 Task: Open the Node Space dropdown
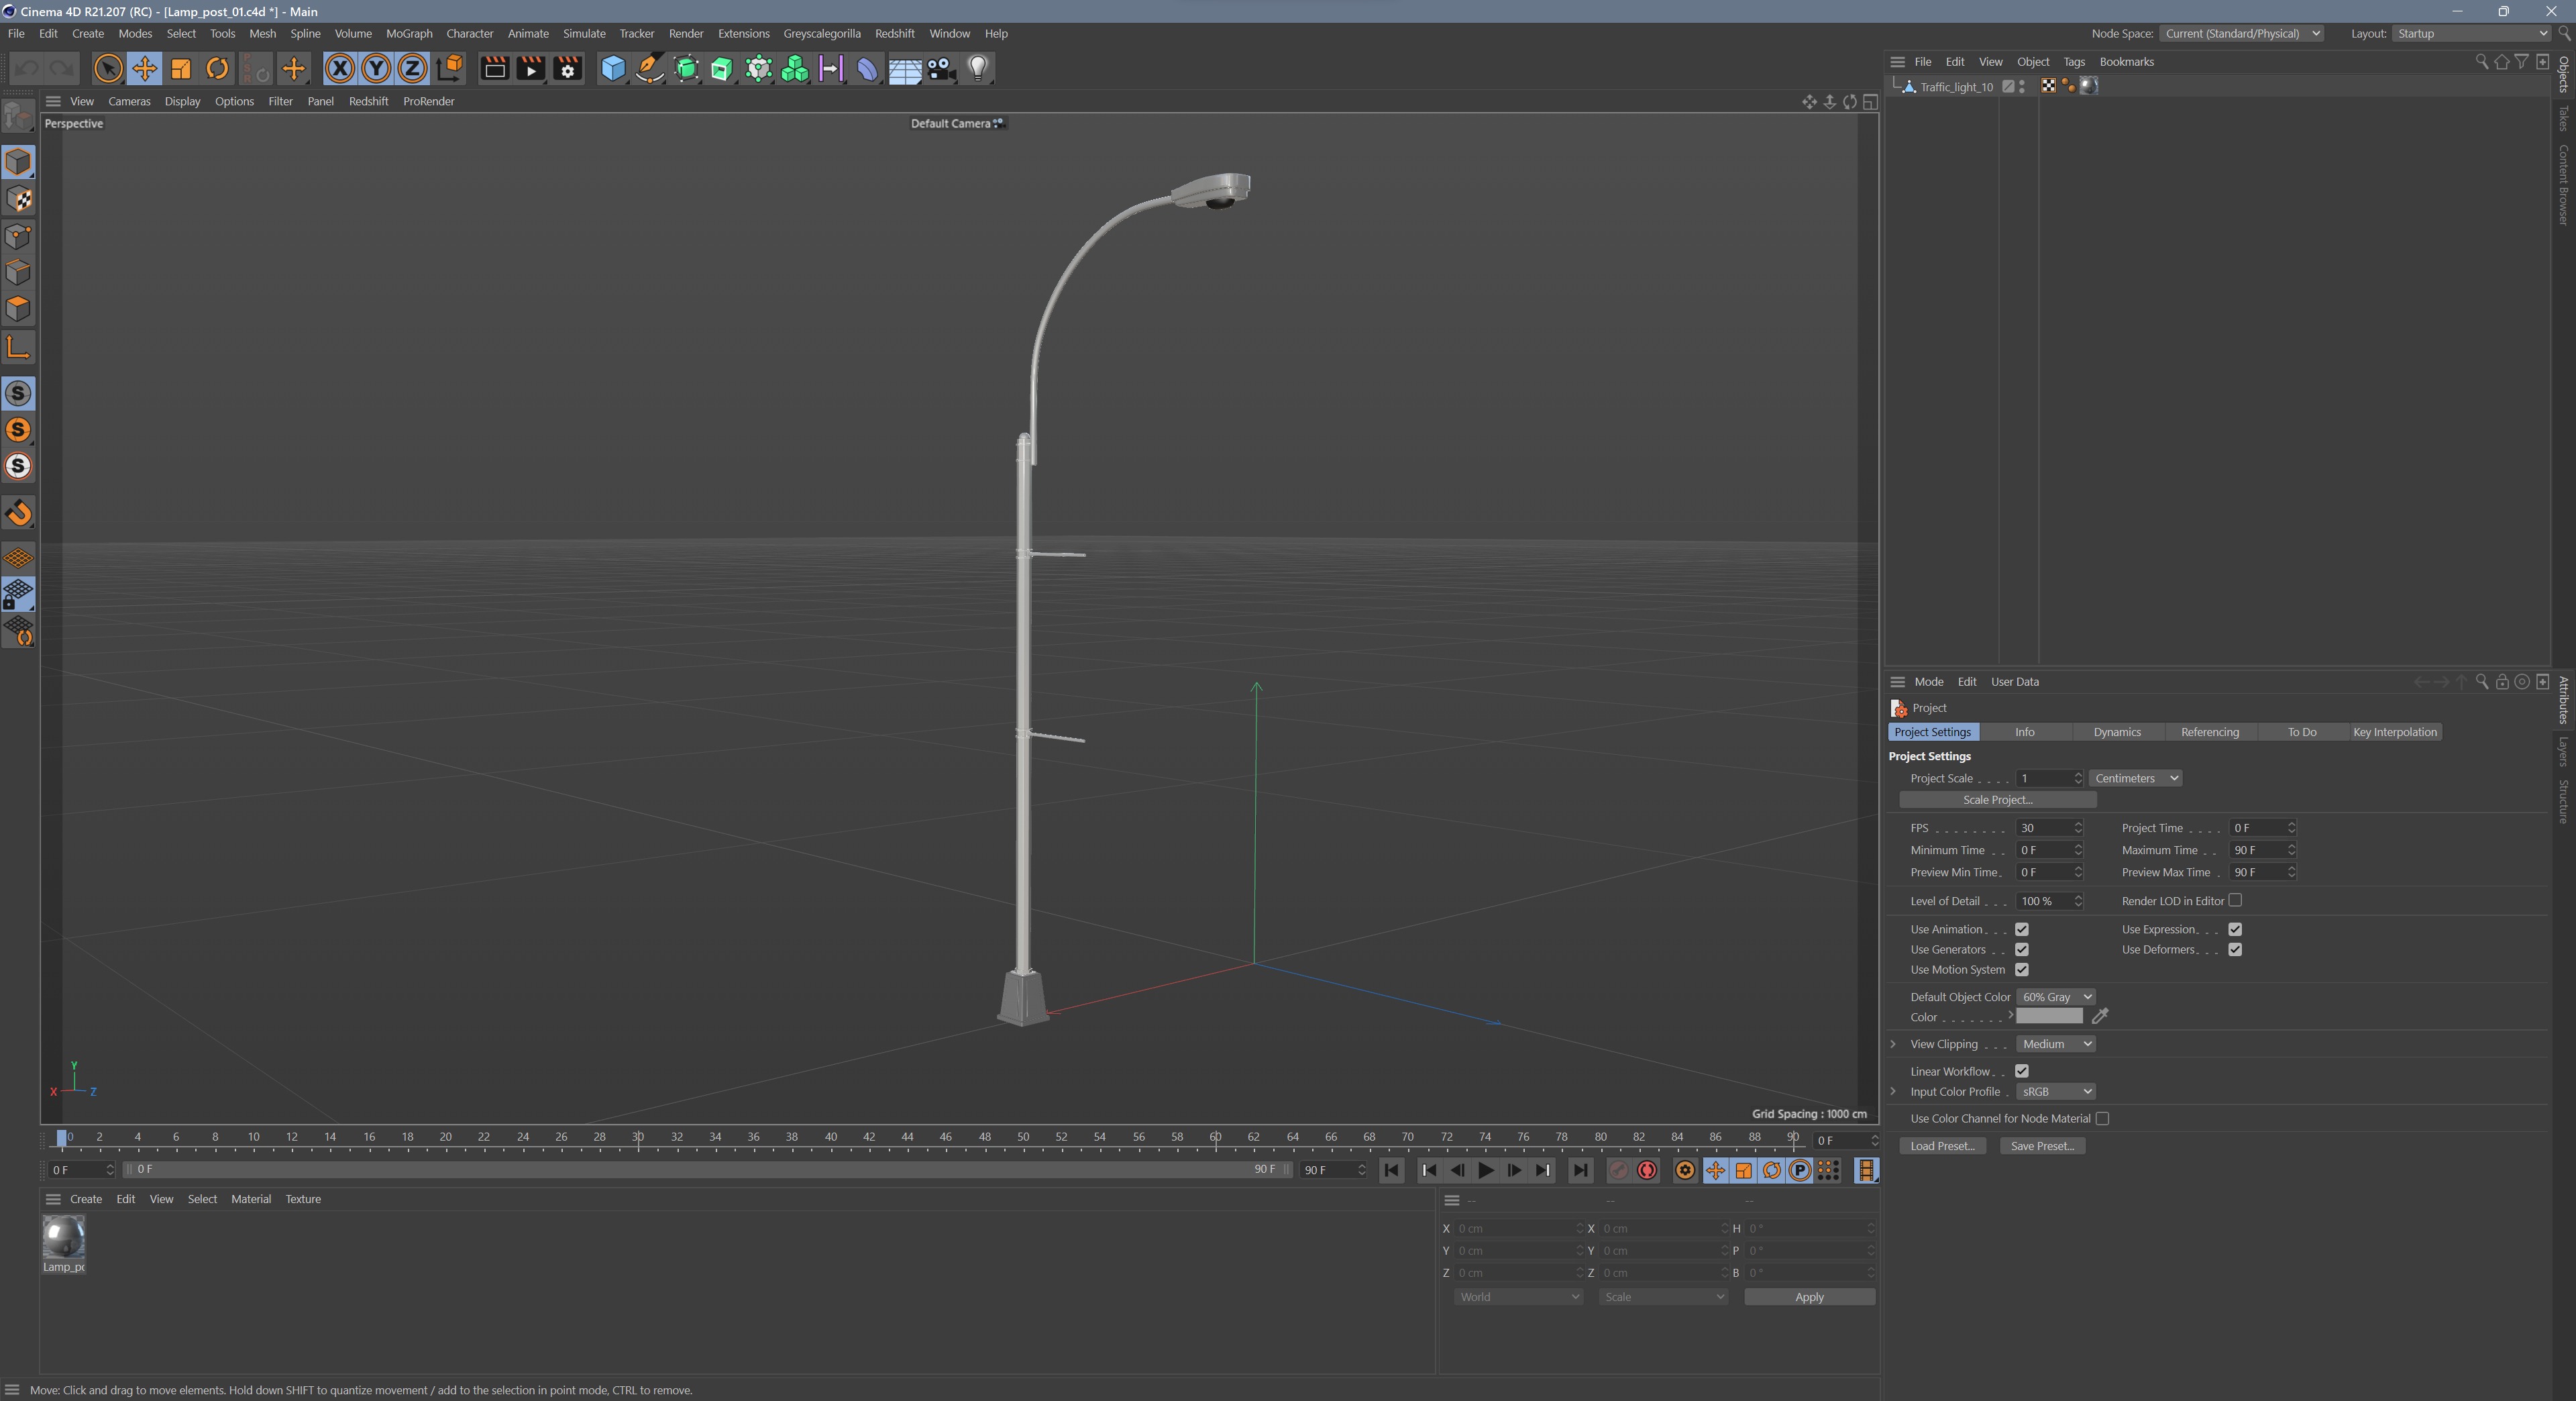coord(2241,33)
